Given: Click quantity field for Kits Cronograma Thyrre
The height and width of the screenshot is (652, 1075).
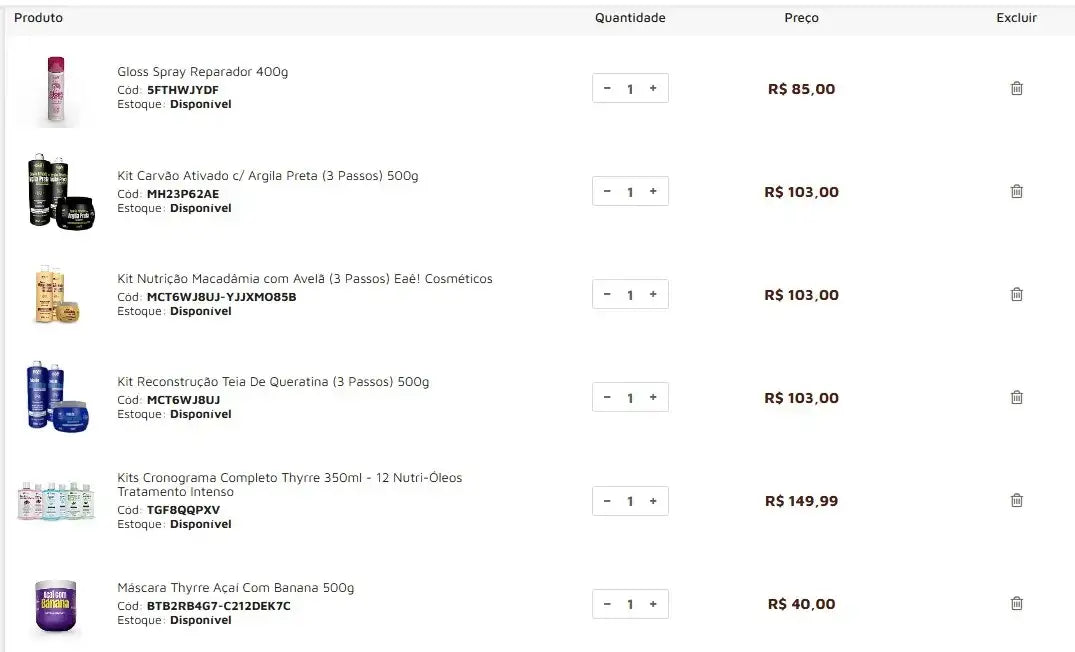Looking at the screenshot, I should [x=630, y=501].
